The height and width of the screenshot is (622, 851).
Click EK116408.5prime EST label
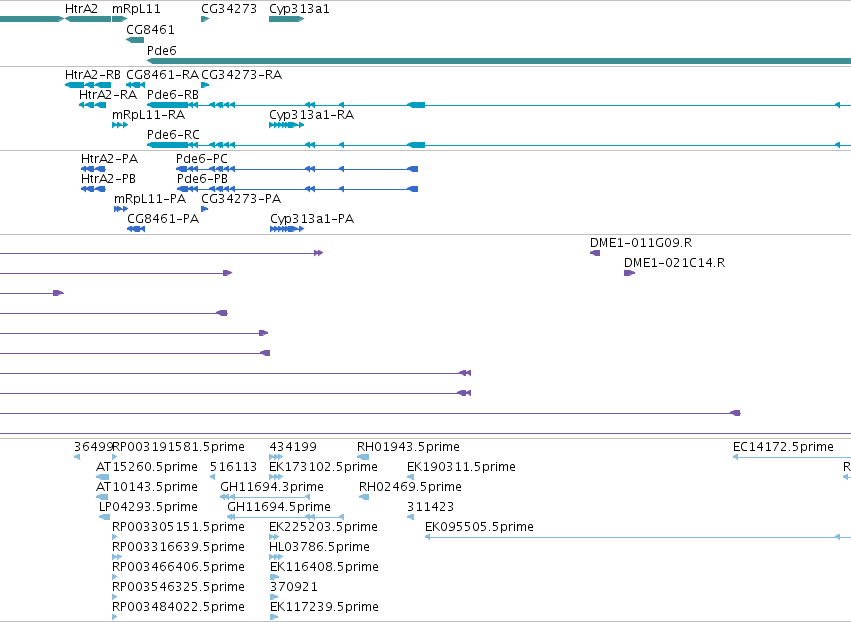coord(325,567)
